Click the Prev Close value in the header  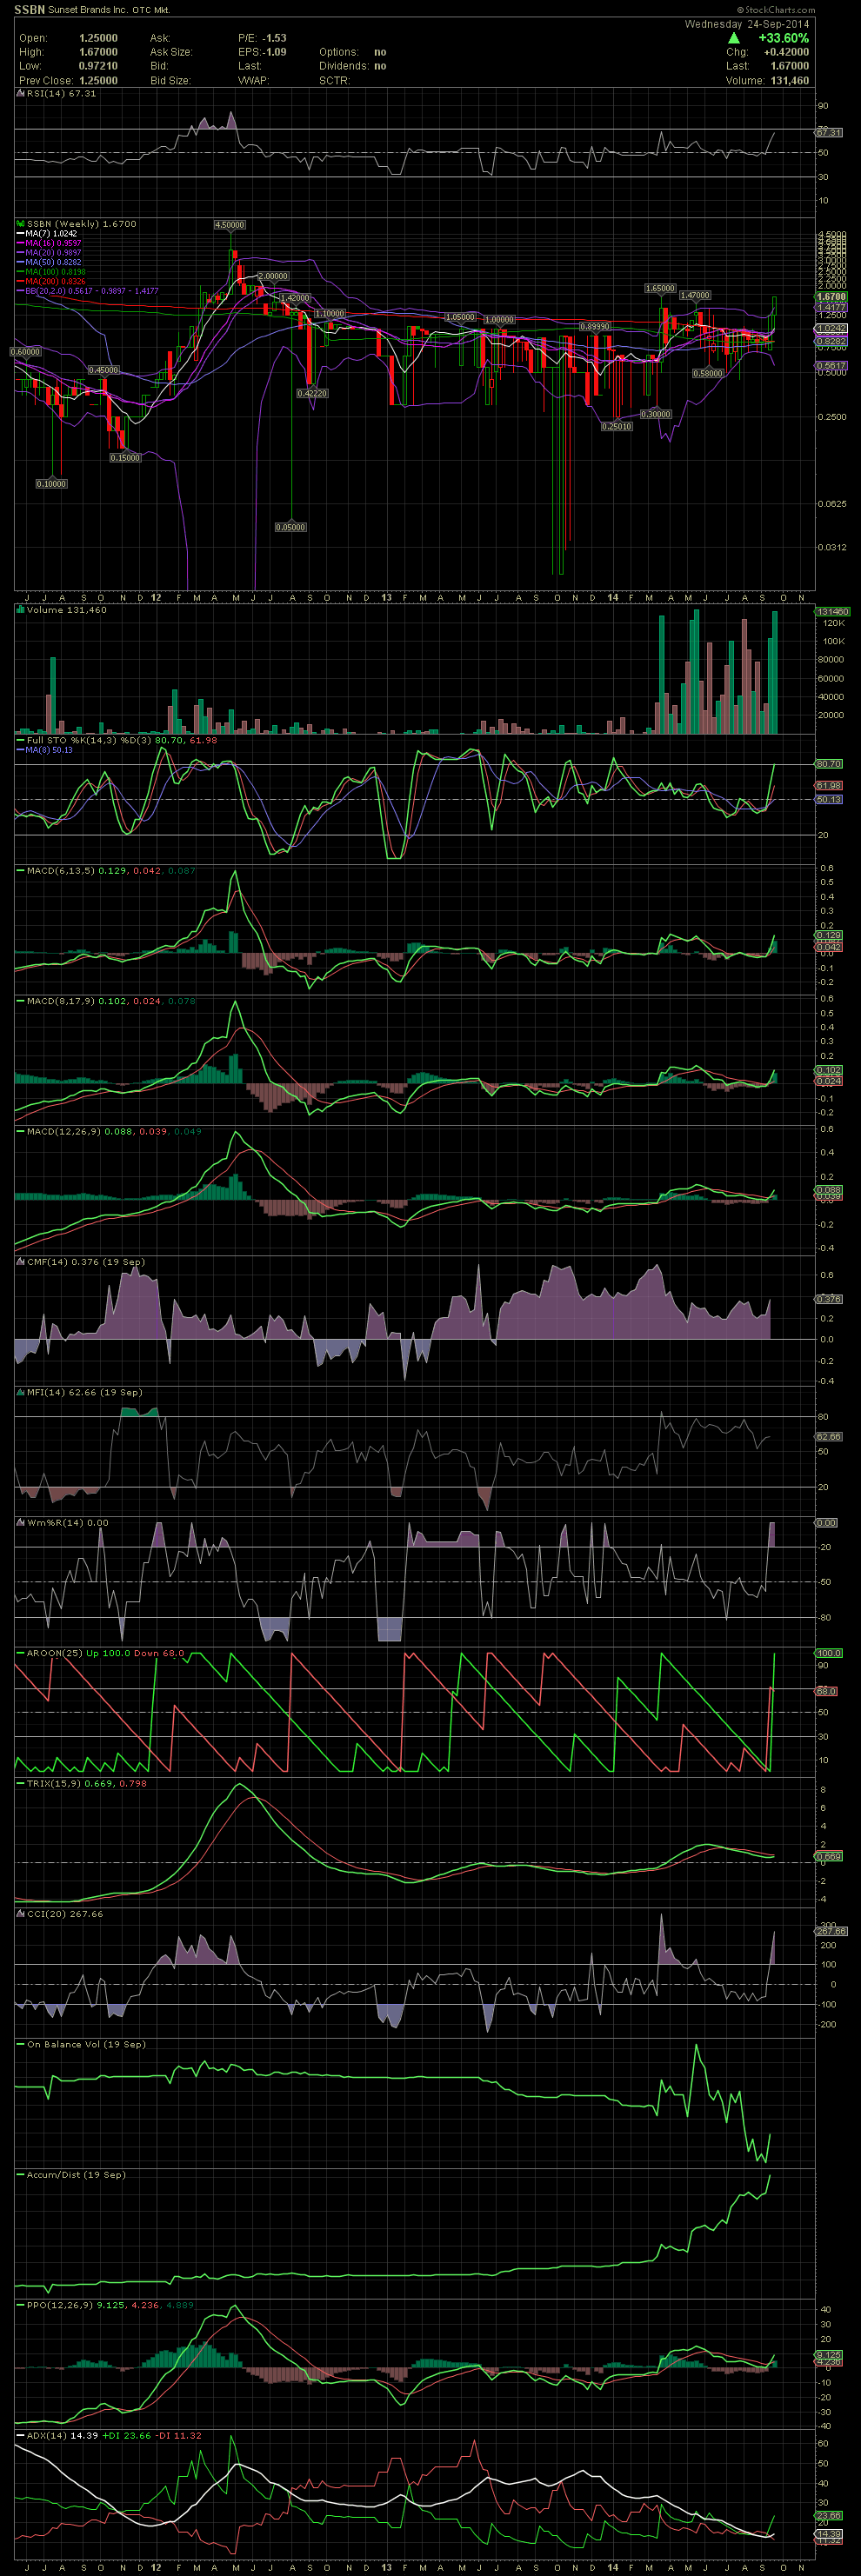(98, 80)
